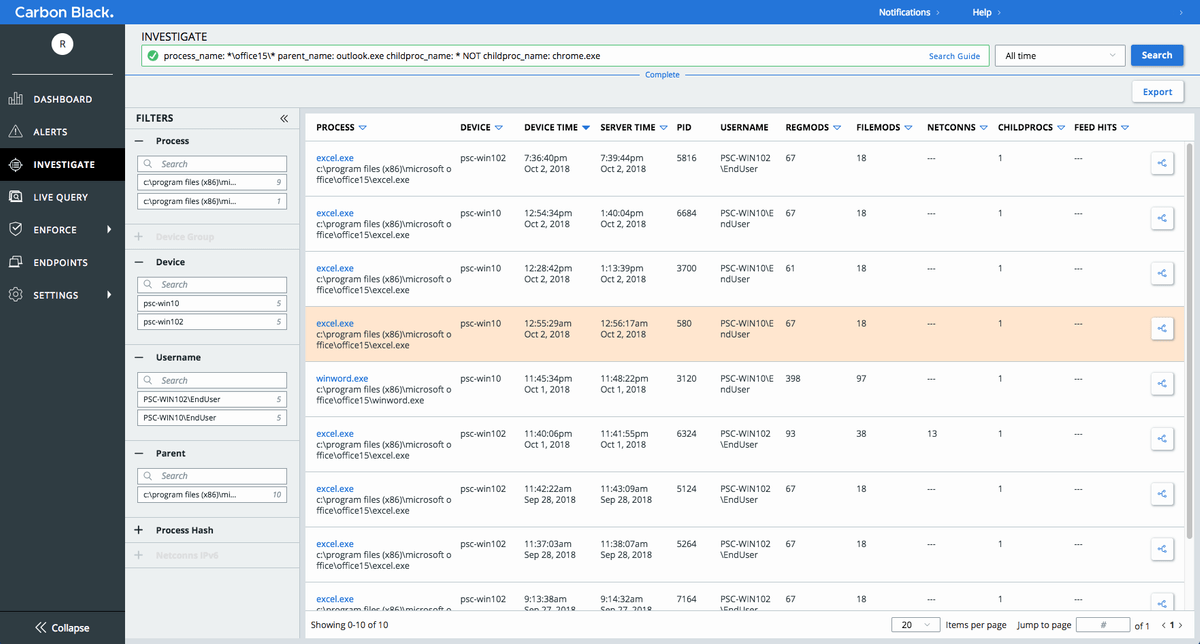Screen dimensions: 1200x644
Task: Open process tree for PID 3700
Action: coord(1162,274)
